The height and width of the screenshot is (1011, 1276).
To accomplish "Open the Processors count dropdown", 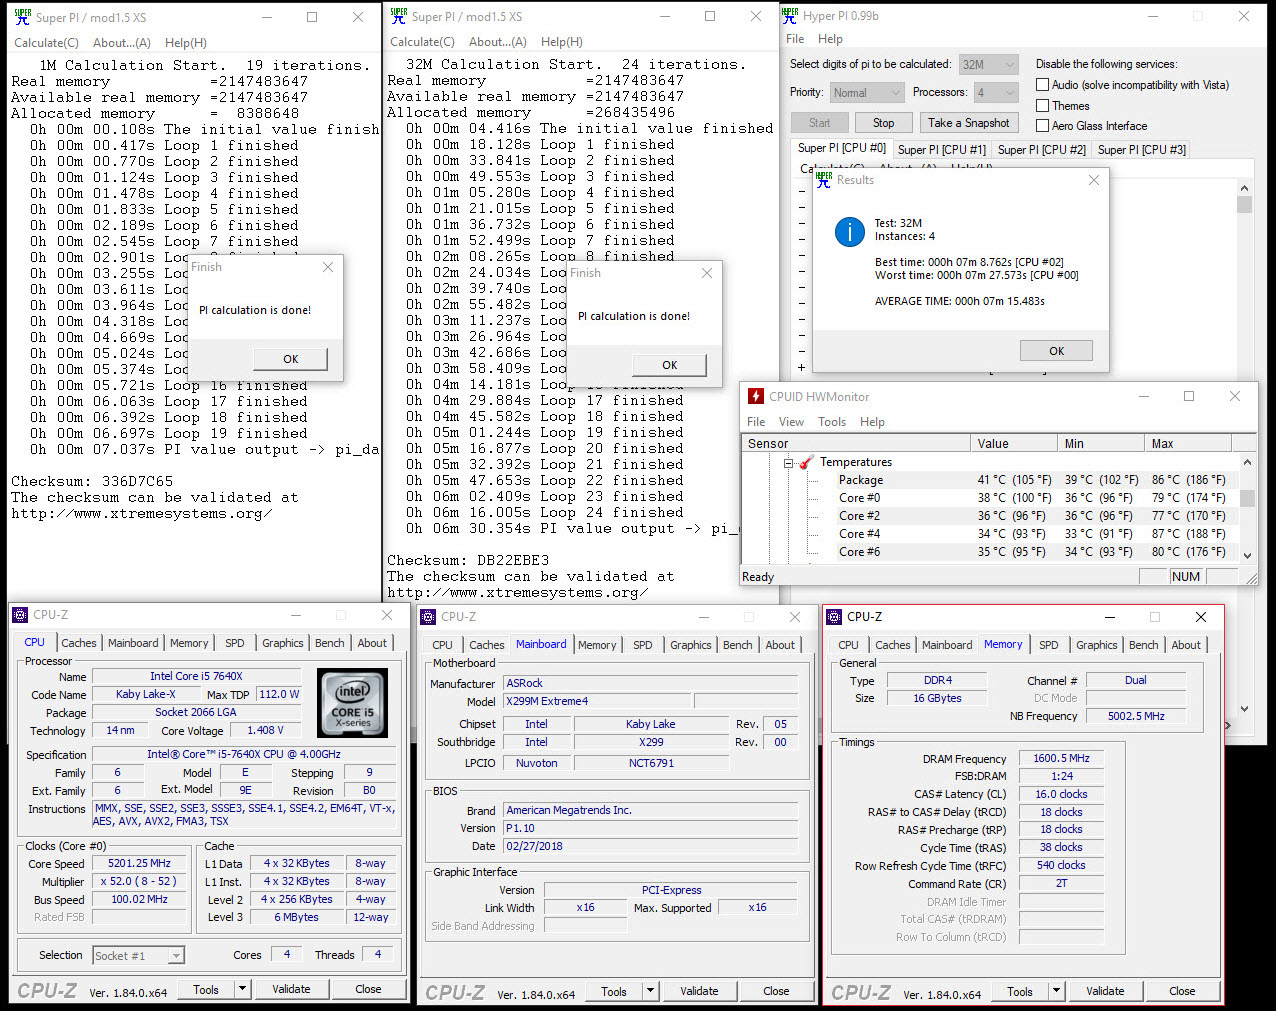I will (x=996, y=92).
